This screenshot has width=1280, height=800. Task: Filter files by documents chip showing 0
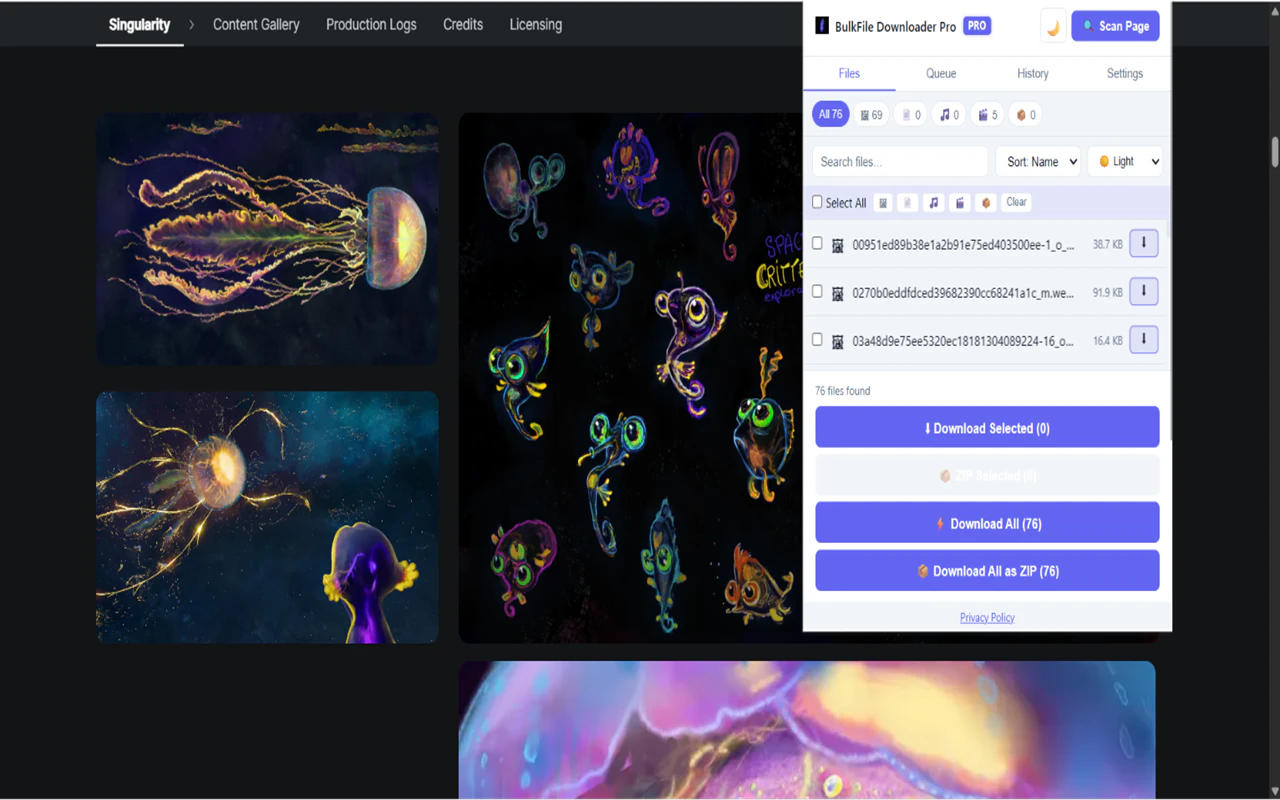911,115
